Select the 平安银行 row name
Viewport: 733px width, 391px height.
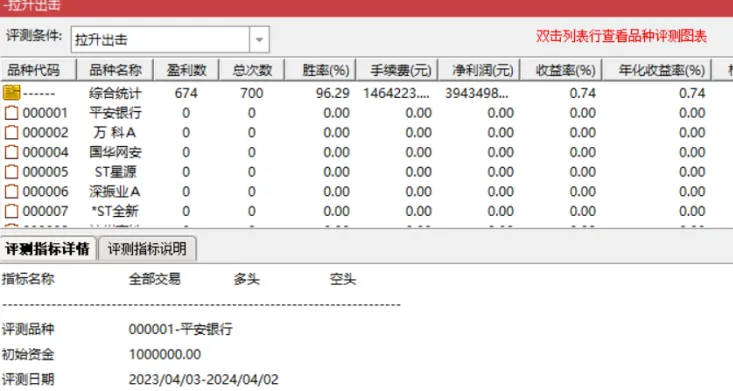coord(115,113)
